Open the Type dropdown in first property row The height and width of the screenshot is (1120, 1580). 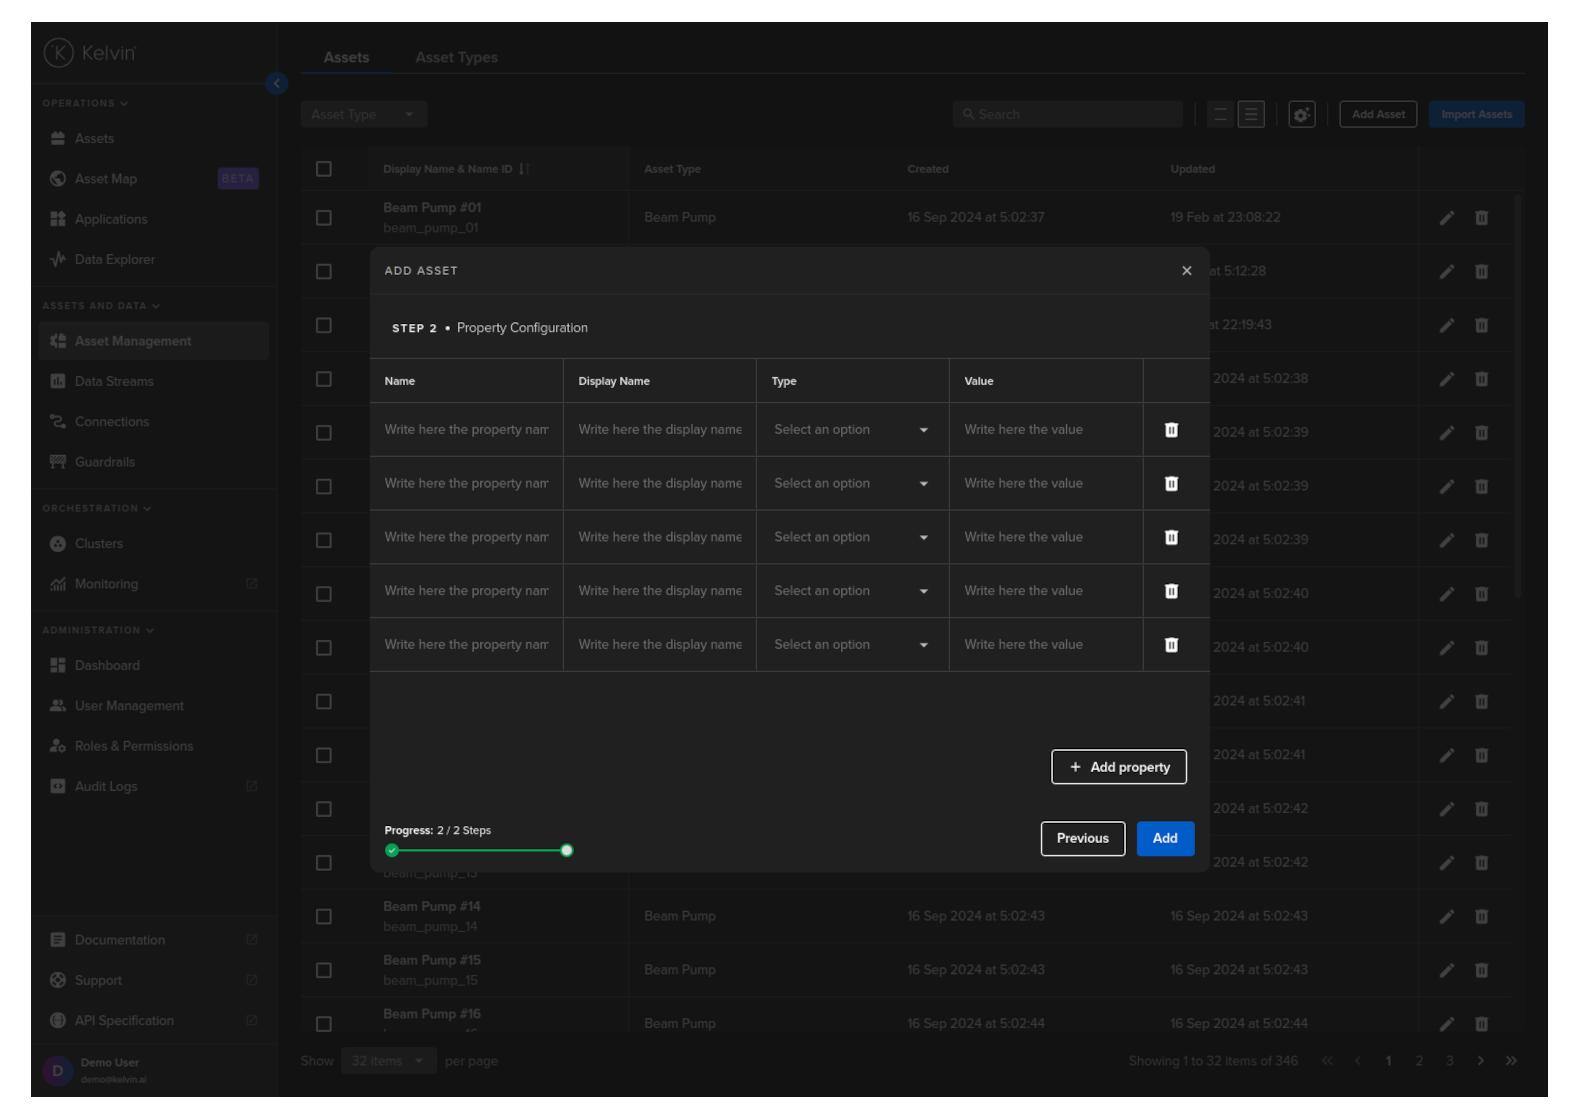coord(851,430)
